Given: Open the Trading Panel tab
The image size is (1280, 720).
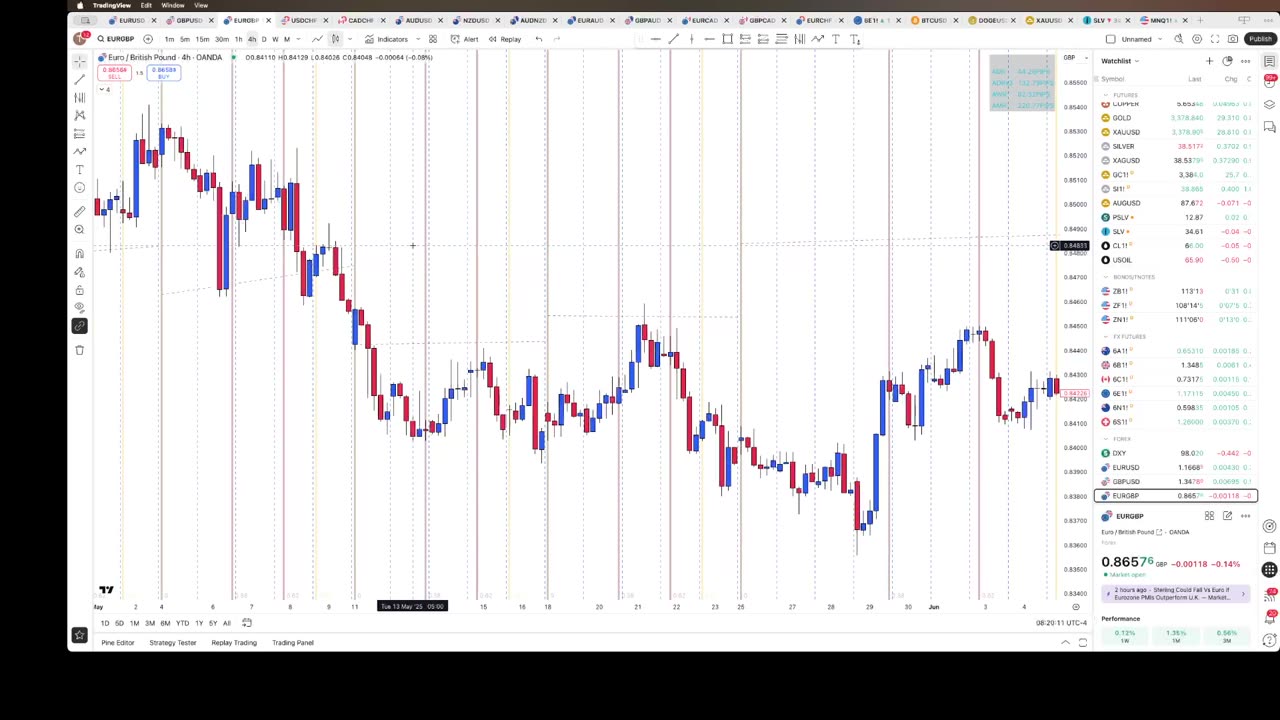Looking at the screenshot, I should [293, 643].
